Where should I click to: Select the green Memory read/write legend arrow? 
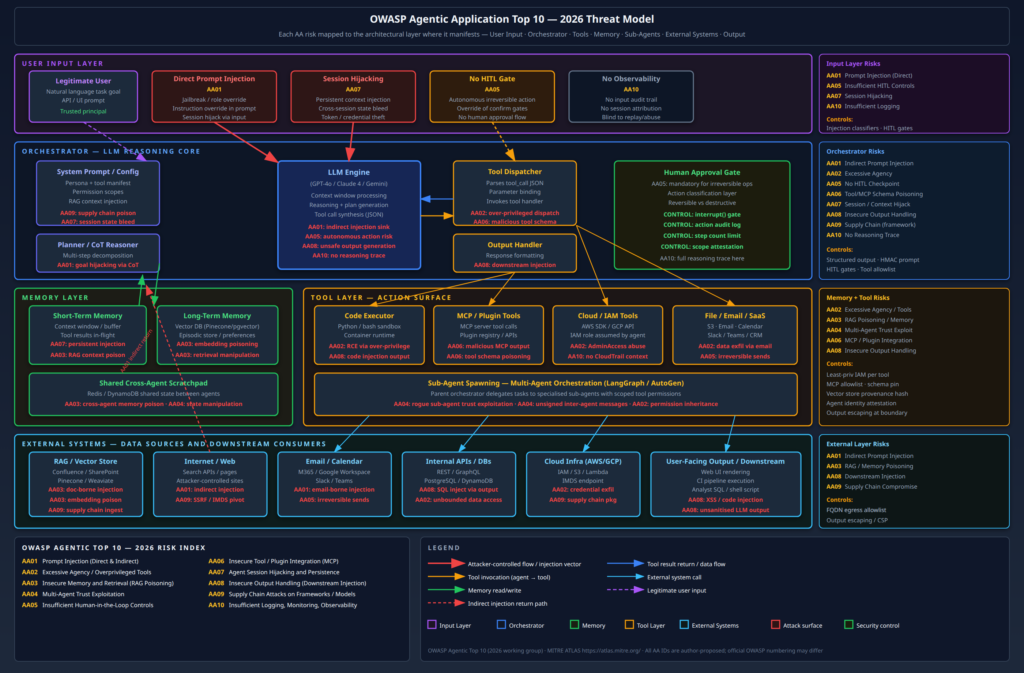coord(446,589)
